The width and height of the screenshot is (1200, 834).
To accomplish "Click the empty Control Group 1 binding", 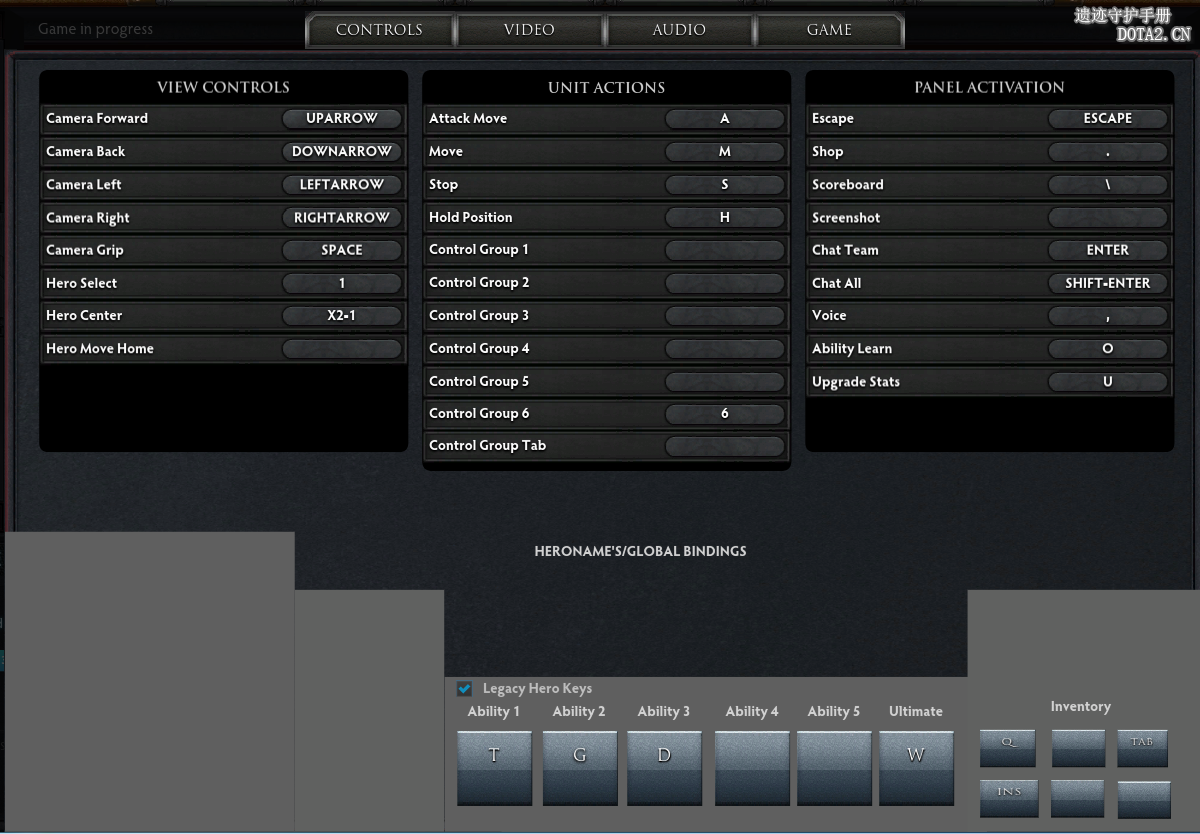I will (x=725, y=250).
